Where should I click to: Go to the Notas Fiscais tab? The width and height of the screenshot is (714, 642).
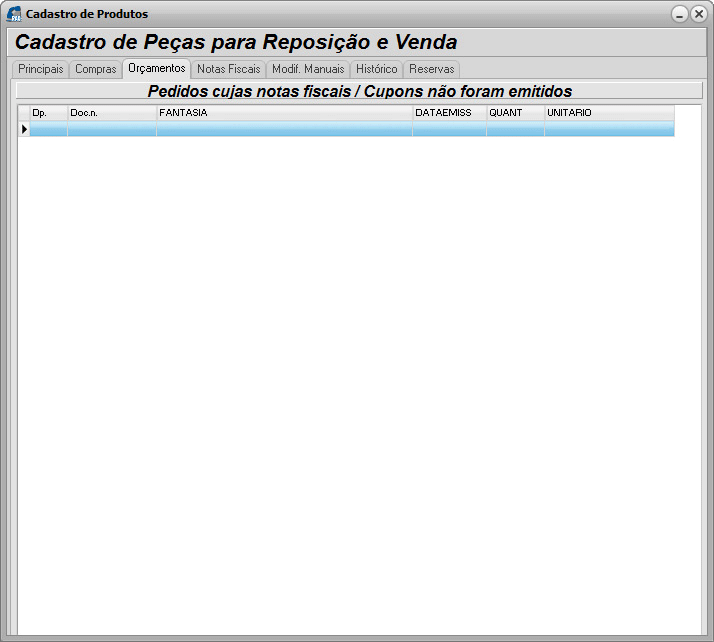pos(229,69)
